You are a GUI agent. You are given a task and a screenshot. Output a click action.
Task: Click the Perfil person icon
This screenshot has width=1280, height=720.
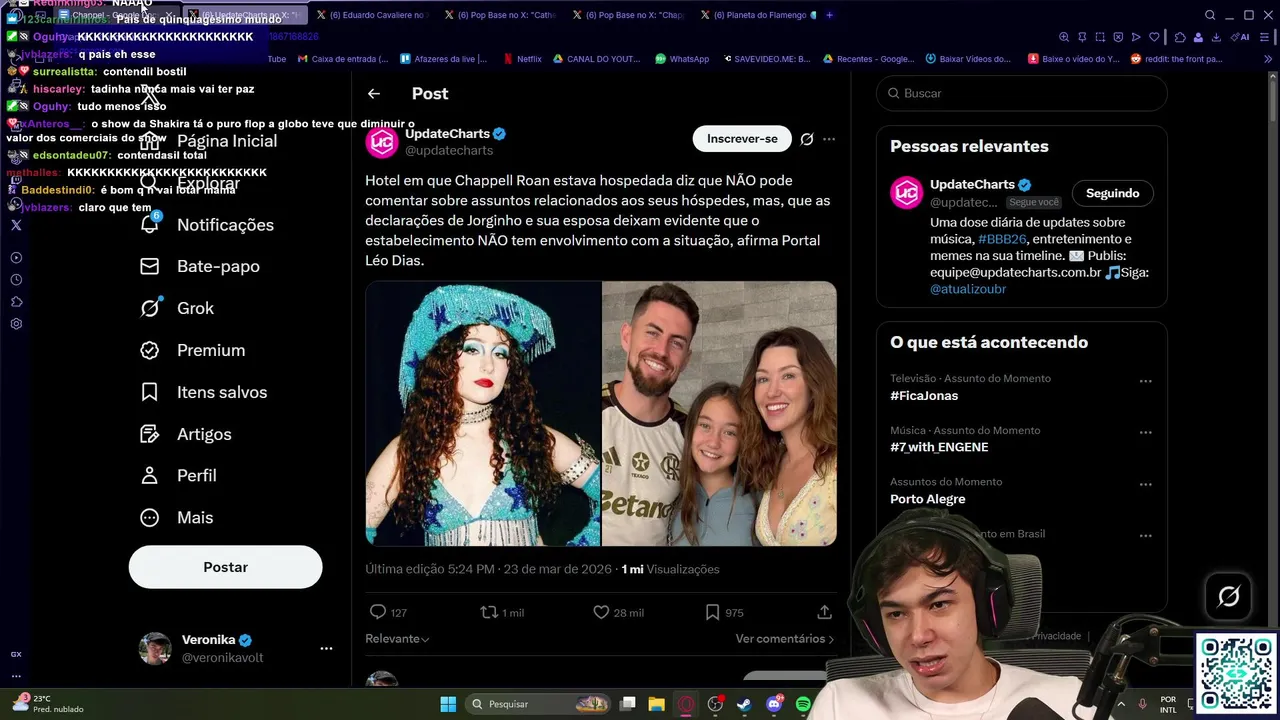click(x=150, y=475)
